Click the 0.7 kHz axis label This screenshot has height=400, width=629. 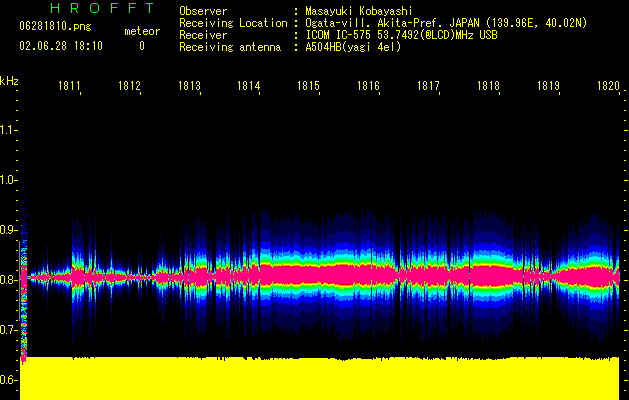tap(7, 330)
